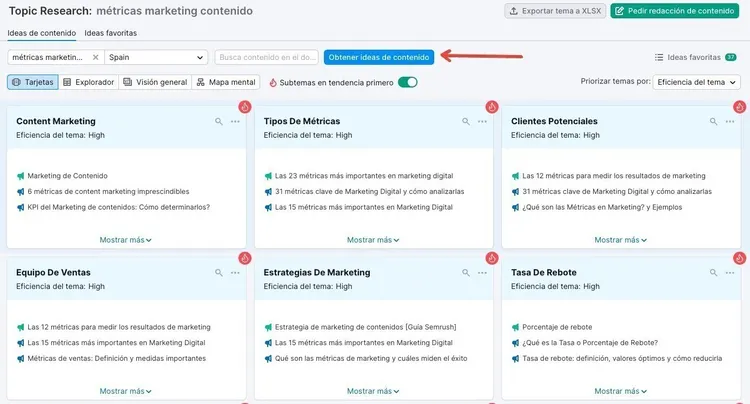Expand Mostrar más on Equipo De Ventas card

click(125, 391)
